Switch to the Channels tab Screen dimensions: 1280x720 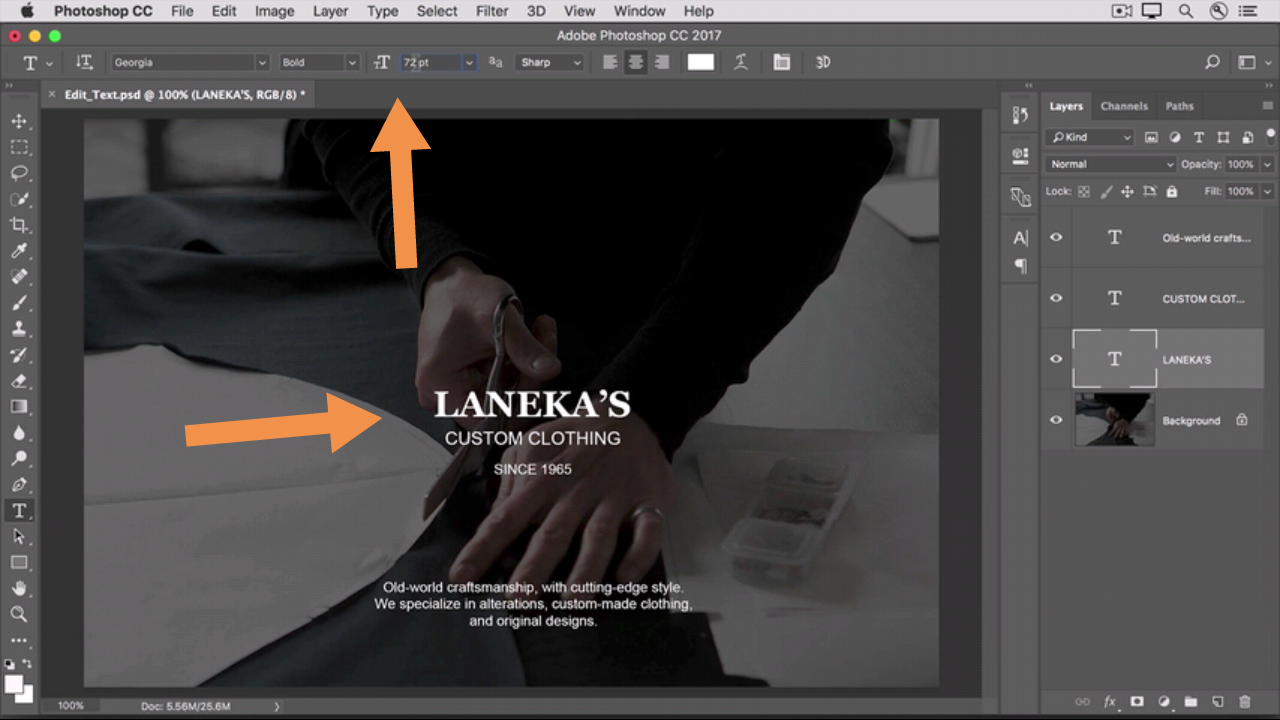1124,106
